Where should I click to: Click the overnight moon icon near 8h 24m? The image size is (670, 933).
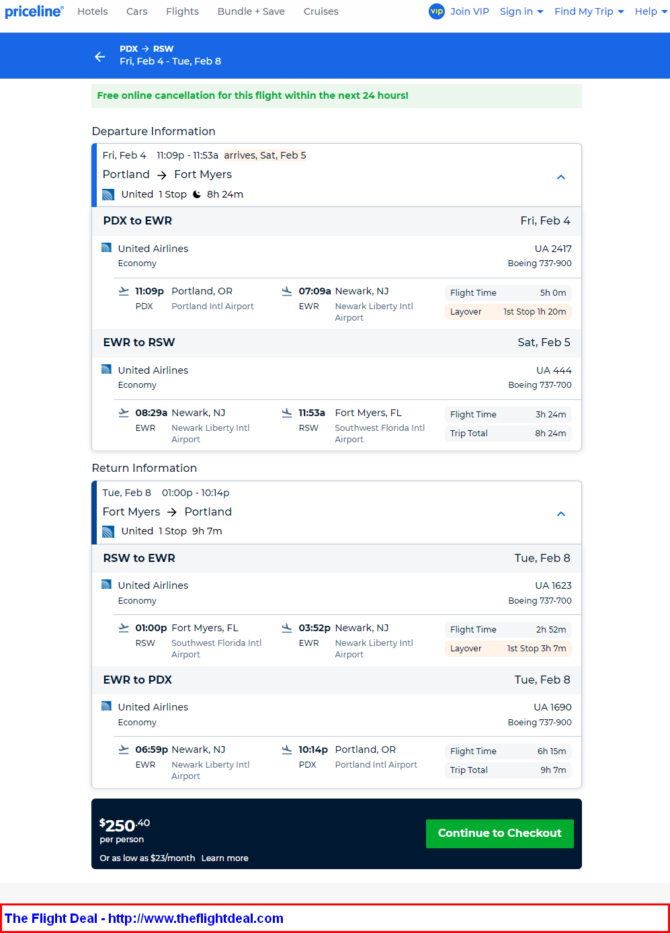(197, 195)
